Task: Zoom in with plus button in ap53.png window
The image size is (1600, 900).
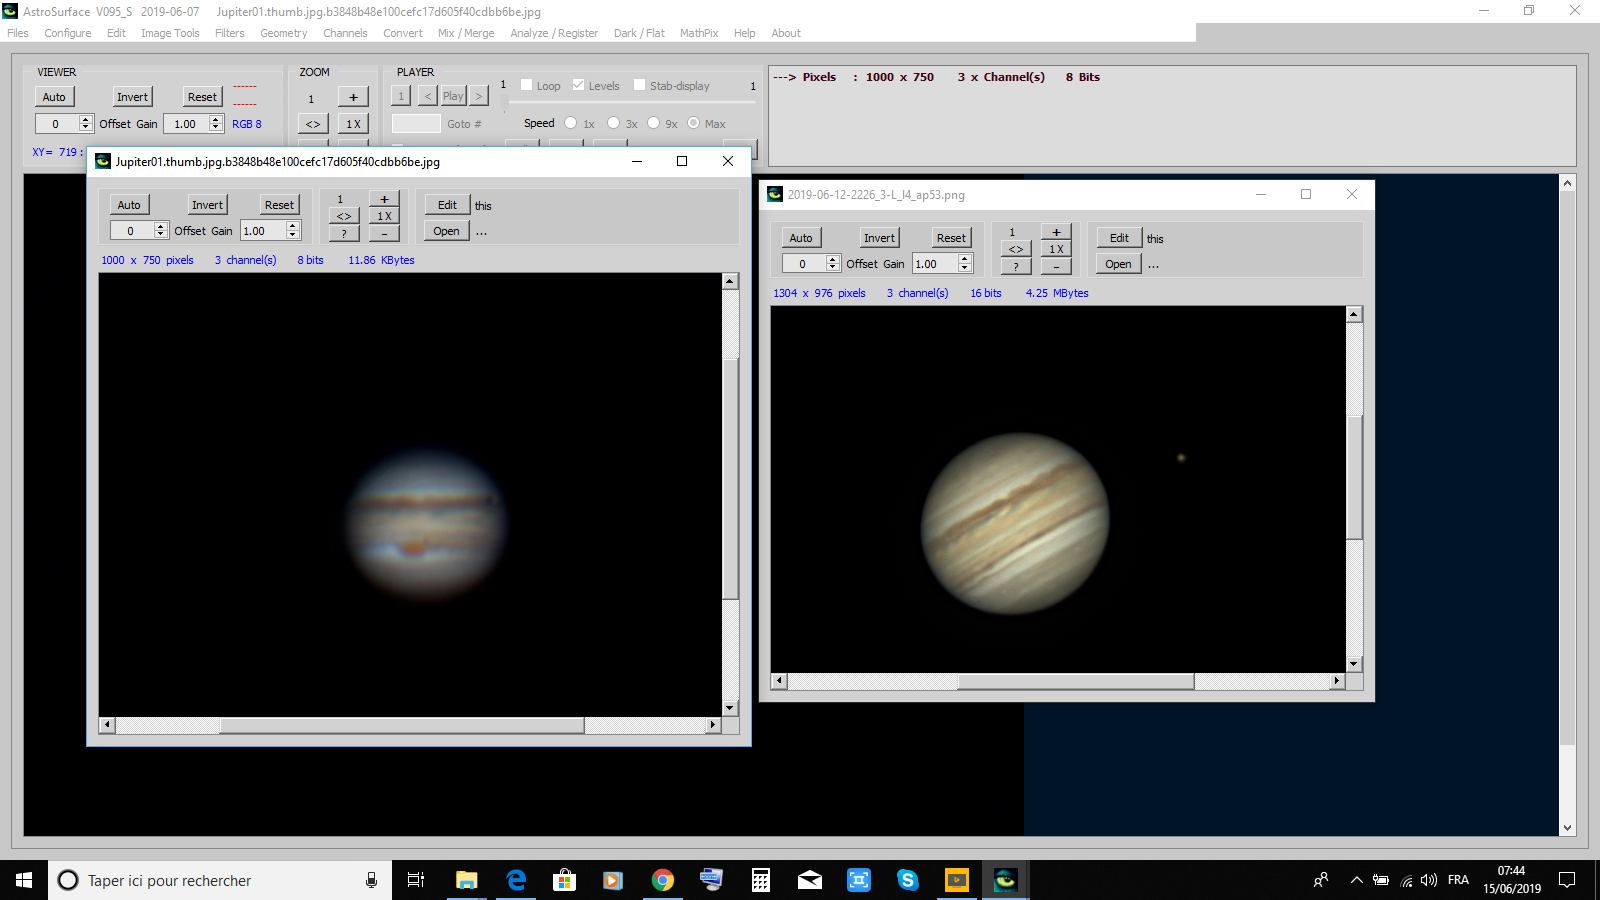Action: tap(1056, 232)
